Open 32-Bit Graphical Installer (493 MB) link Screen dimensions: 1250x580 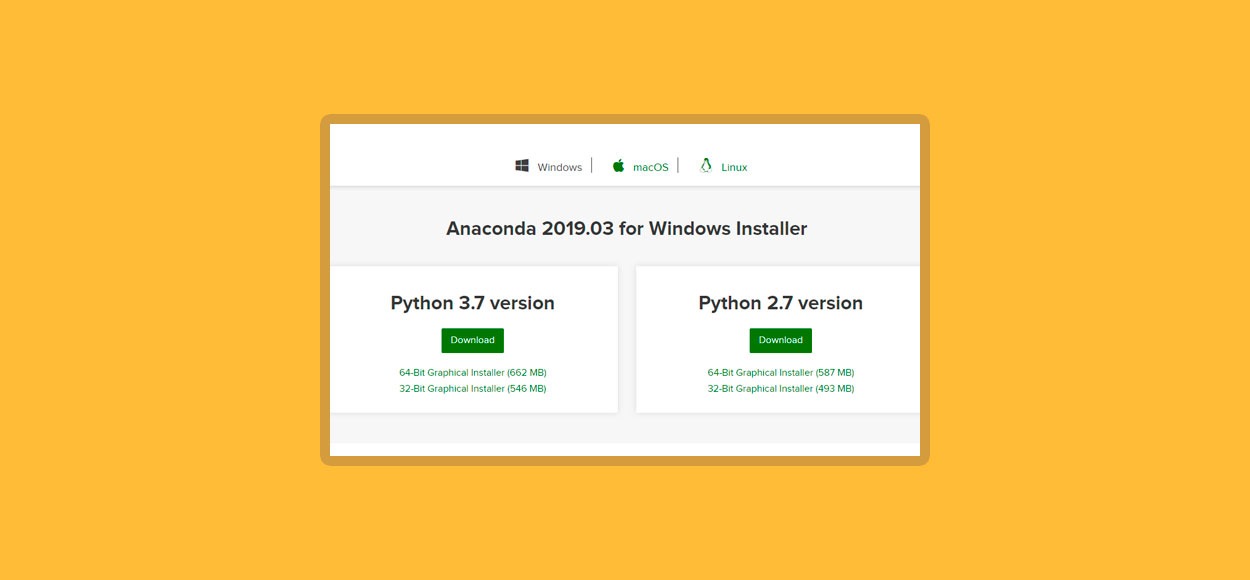781,388
